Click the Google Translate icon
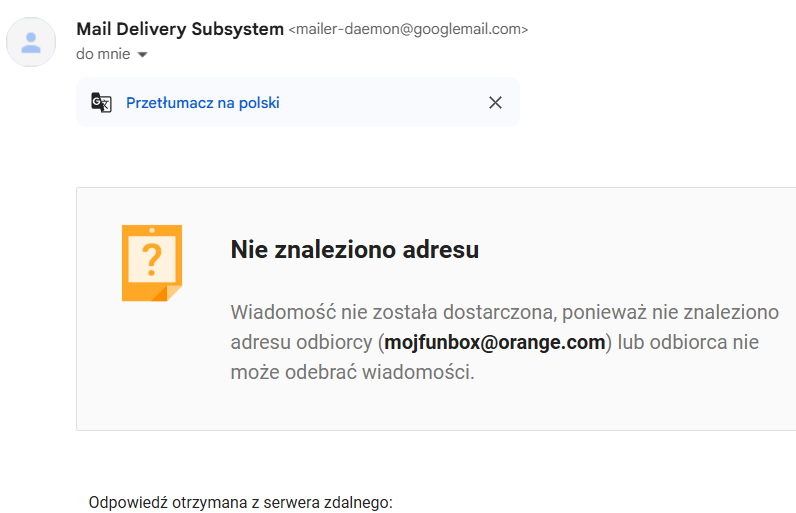 [102, 102]
